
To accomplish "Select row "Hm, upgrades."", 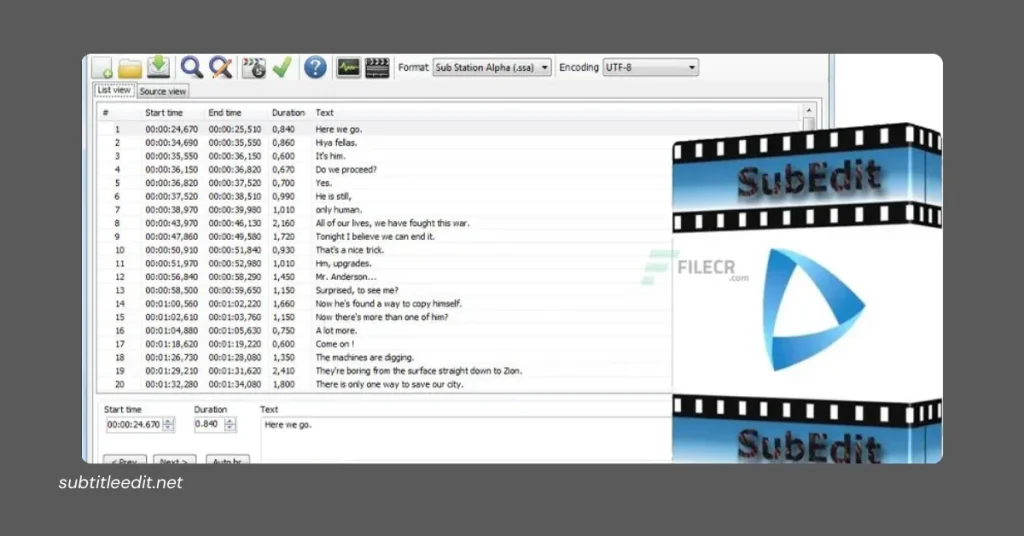I will point(385,263).
